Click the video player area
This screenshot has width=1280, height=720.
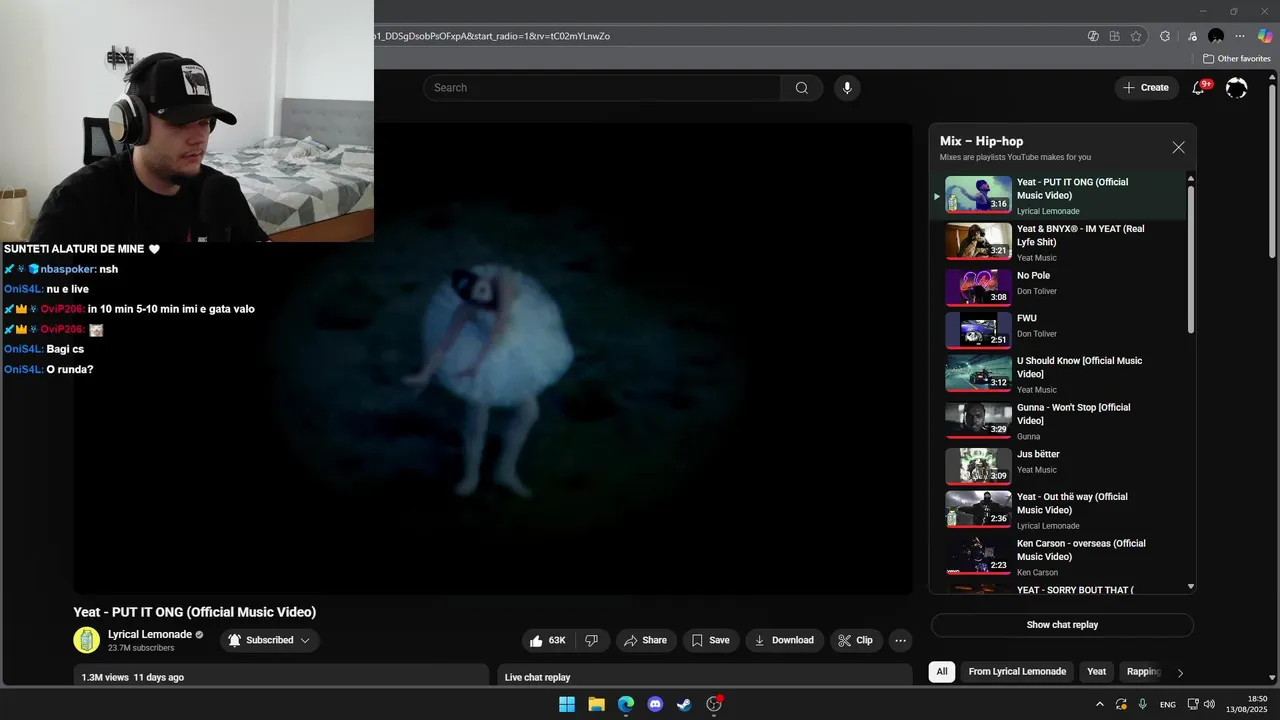click(493, 358)
